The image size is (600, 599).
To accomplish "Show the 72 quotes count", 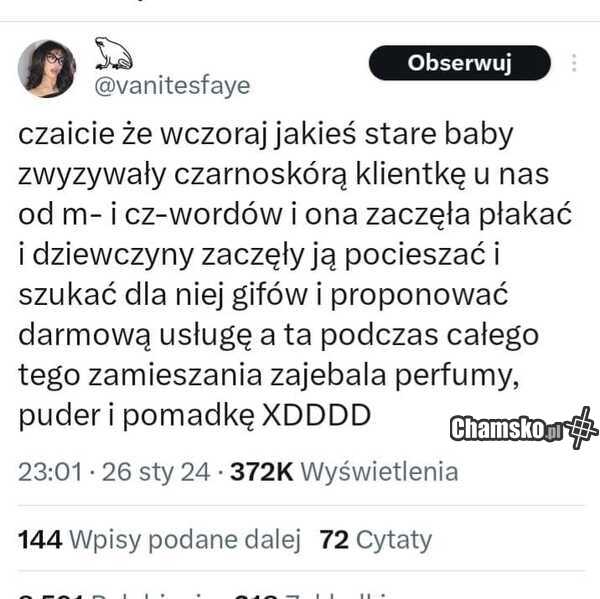I will pos(334,540).
